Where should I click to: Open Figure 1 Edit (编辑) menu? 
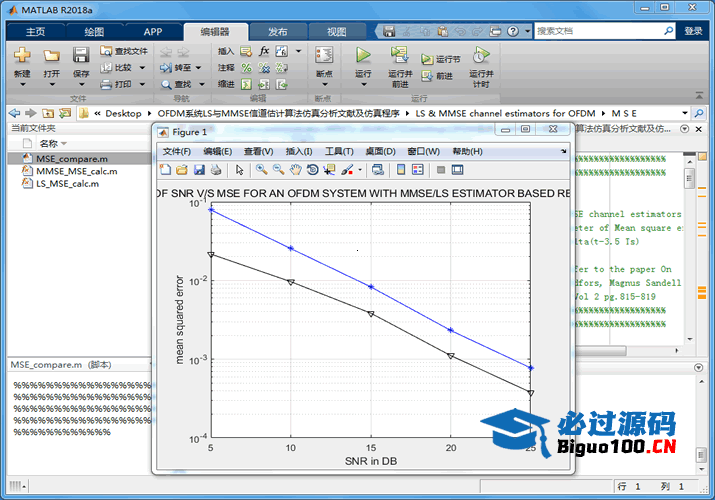pyautogui.click(x=217, y=151)
